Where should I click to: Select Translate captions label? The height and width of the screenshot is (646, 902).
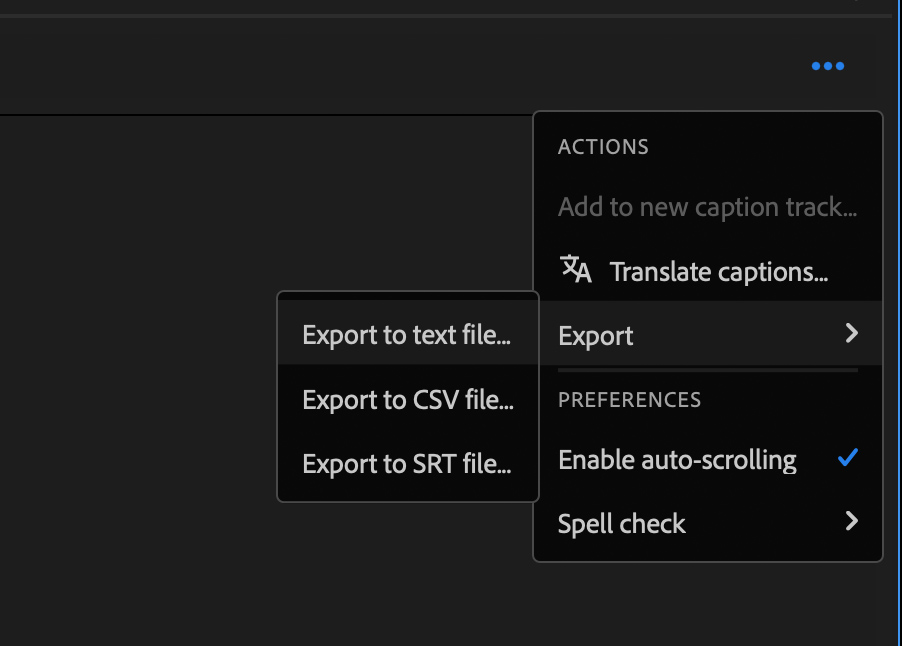click(x=719, y=272)
